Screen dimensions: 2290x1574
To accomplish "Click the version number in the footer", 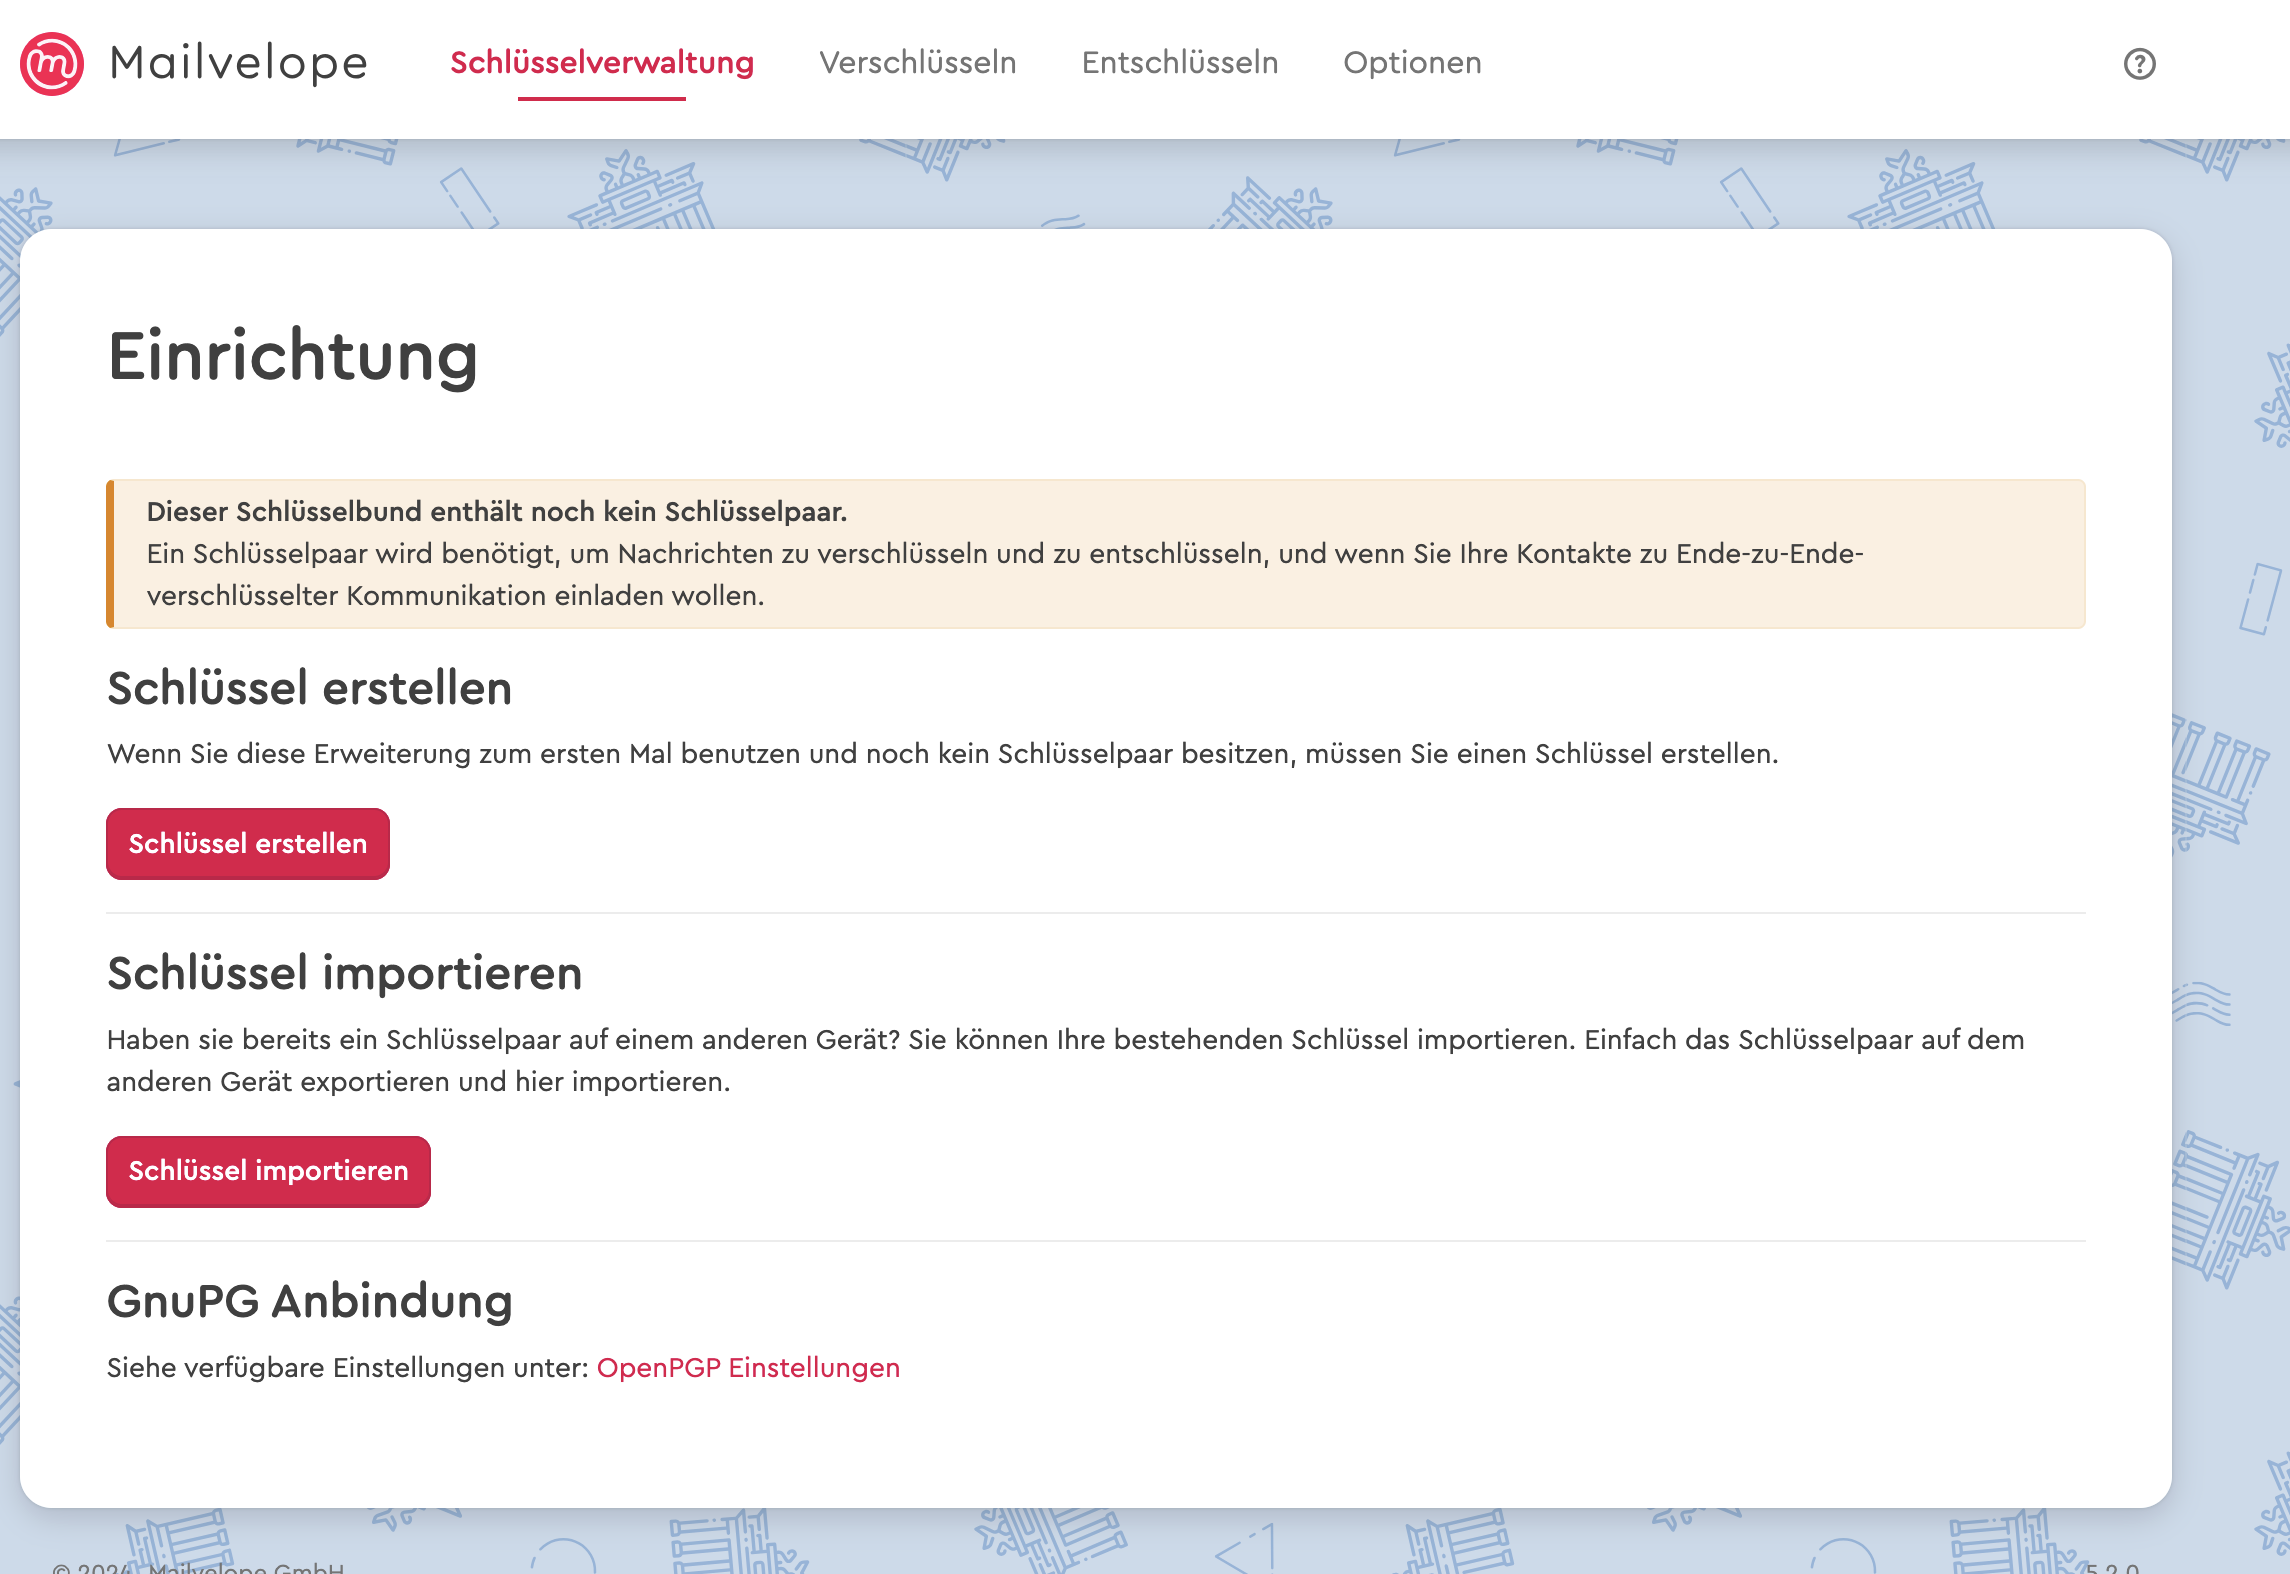I will [2112, 1567].
